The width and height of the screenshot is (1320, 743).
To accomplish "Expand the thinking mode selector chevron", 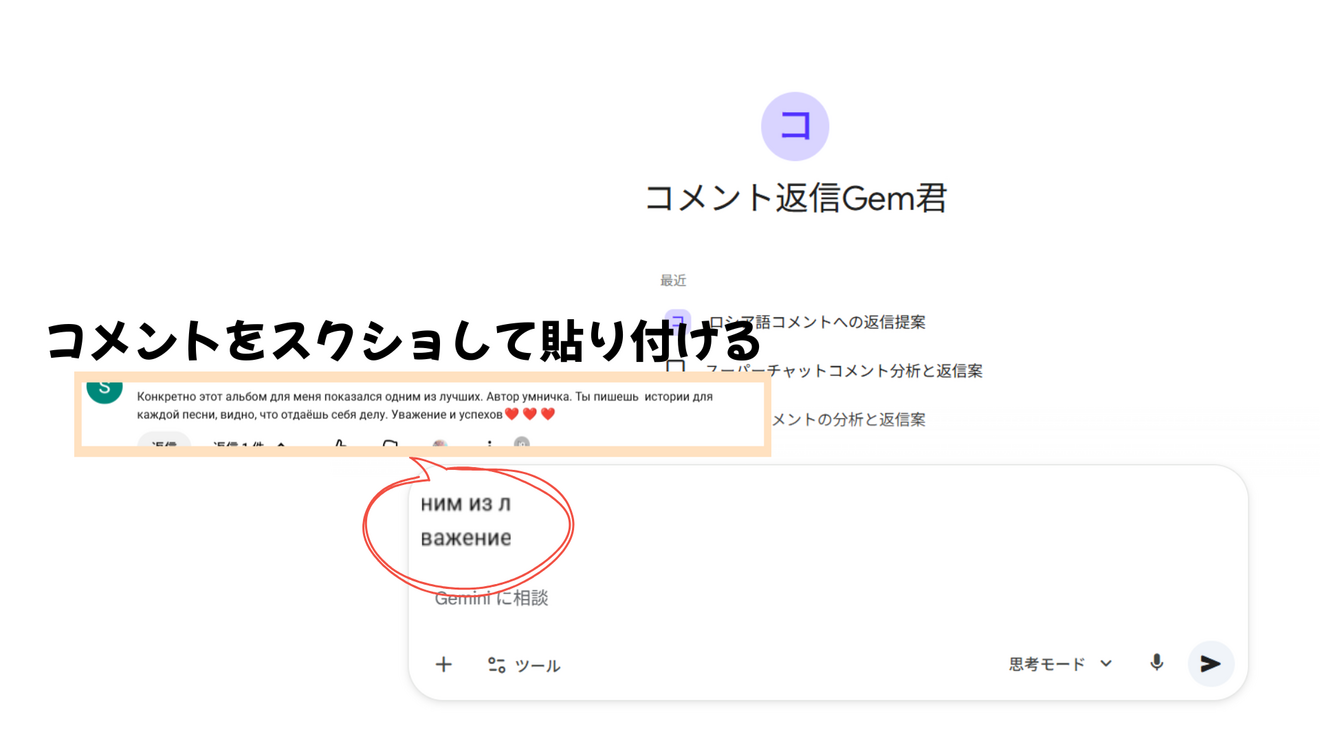I will pos(1104,663).
